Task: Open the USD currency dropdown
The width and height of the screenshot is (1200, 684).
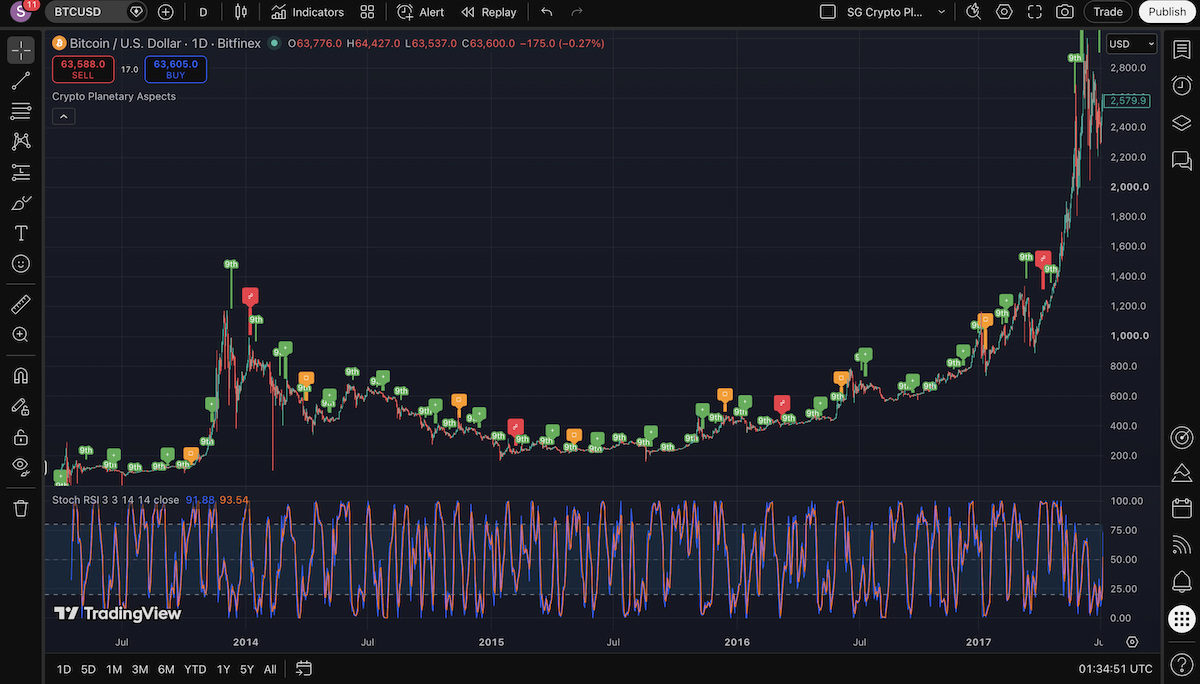Action: 1132,44
